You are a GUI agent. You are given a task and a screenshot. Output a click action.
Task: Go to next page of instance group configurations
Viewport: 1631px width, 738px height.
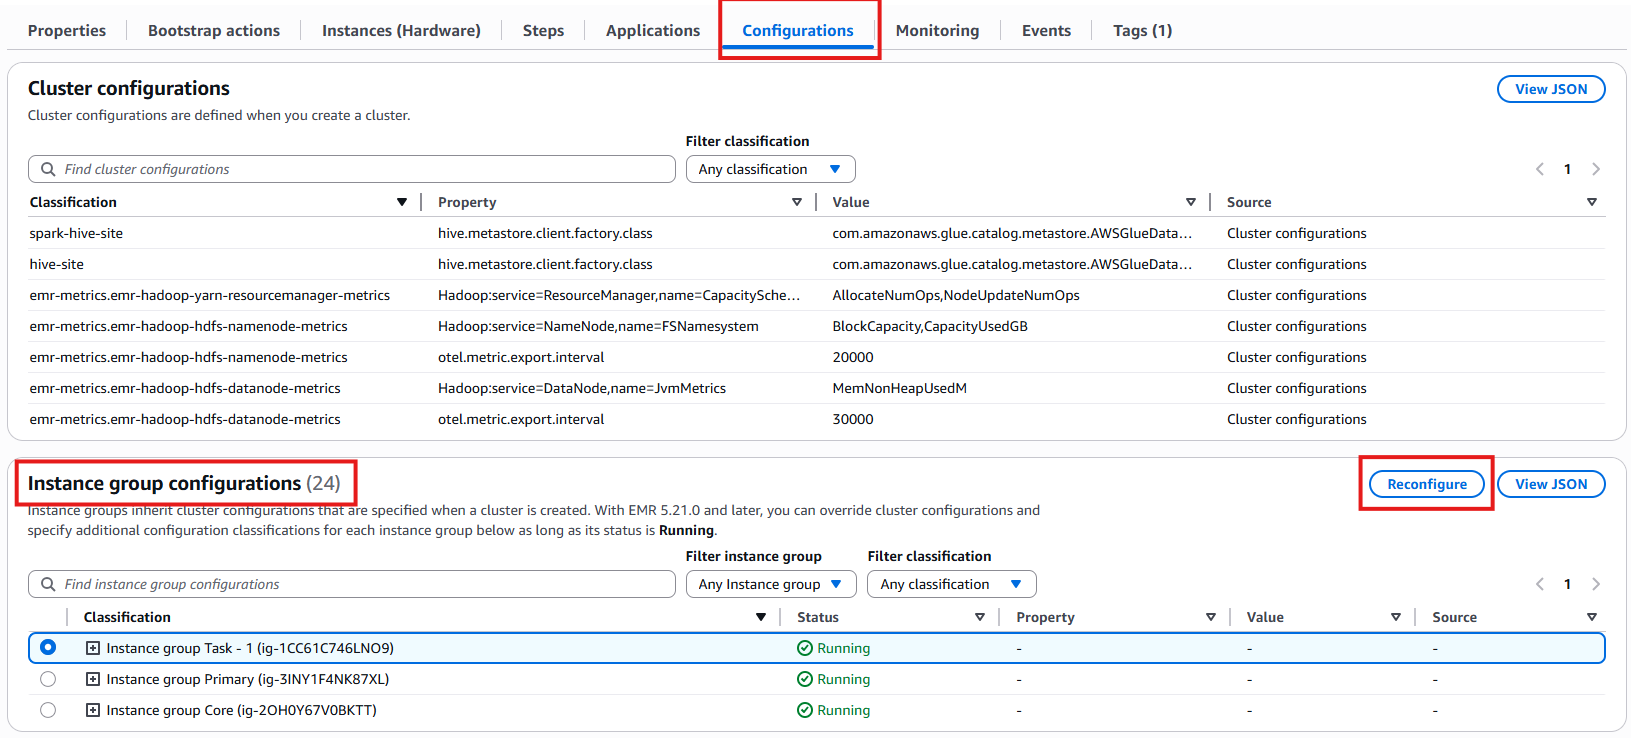[1596, 584]
